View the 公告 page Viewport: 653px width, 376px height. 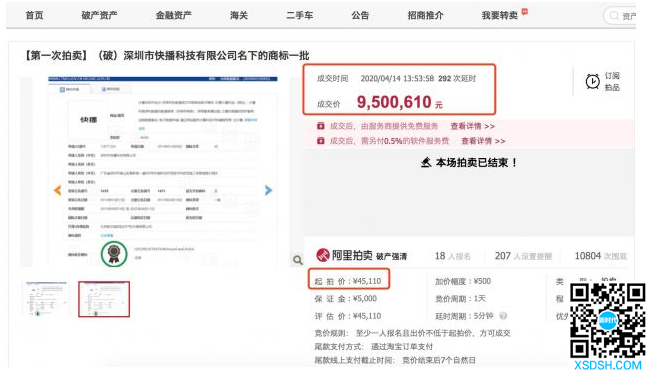click(360, 15)
